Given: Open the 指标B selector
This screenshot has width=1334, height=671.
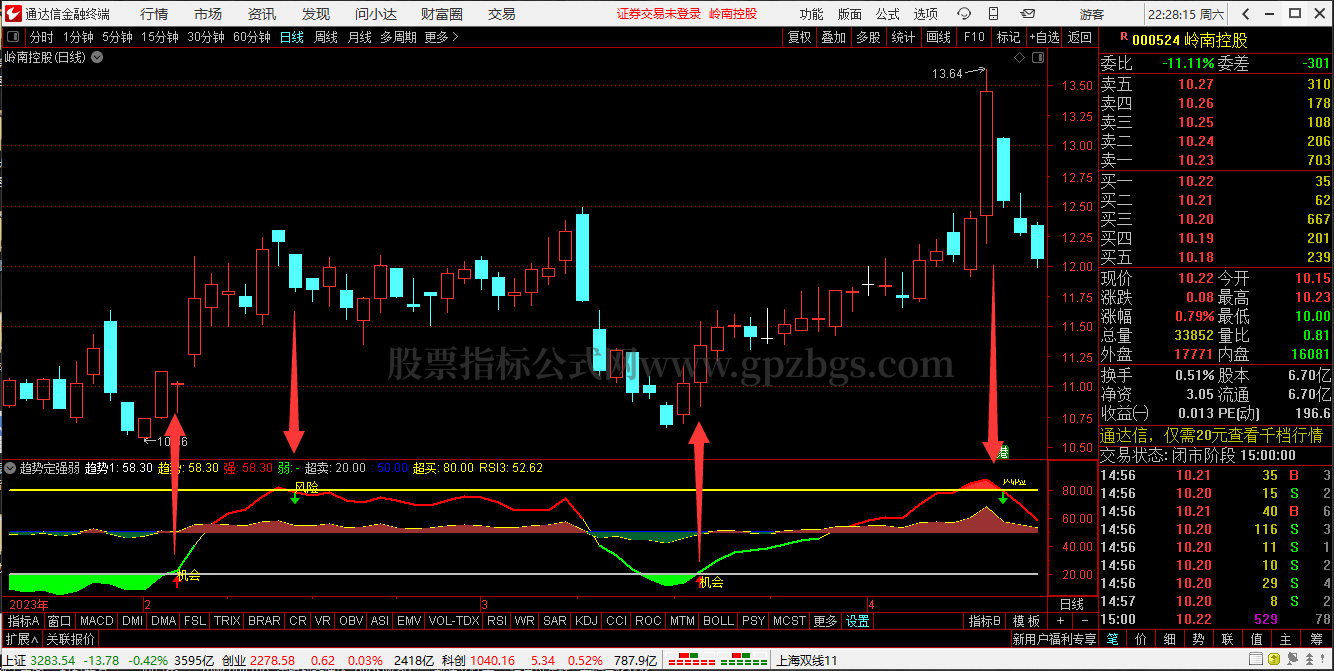Looking at the screenshot, I should tap(985, 621).
